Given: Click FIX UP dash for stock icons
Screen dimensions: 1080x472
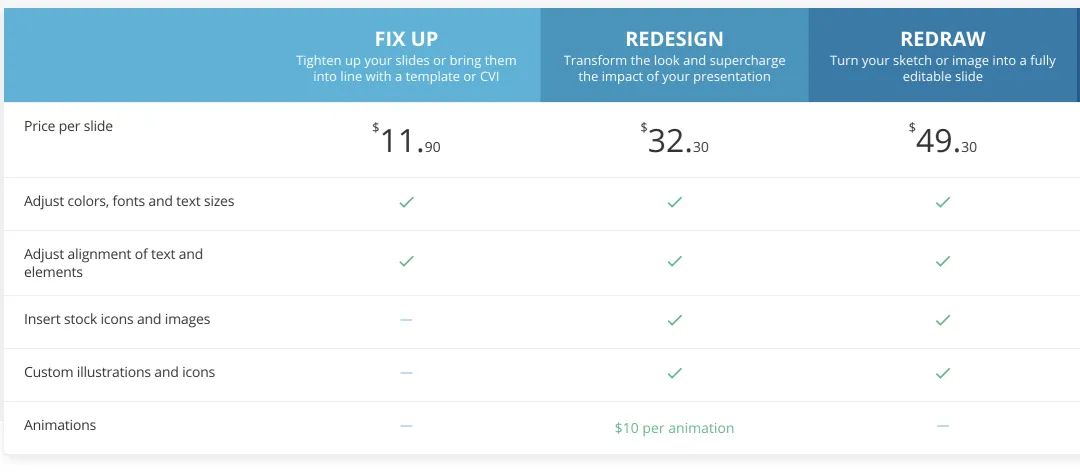Looking at the screenshot, I should [406, 320].
